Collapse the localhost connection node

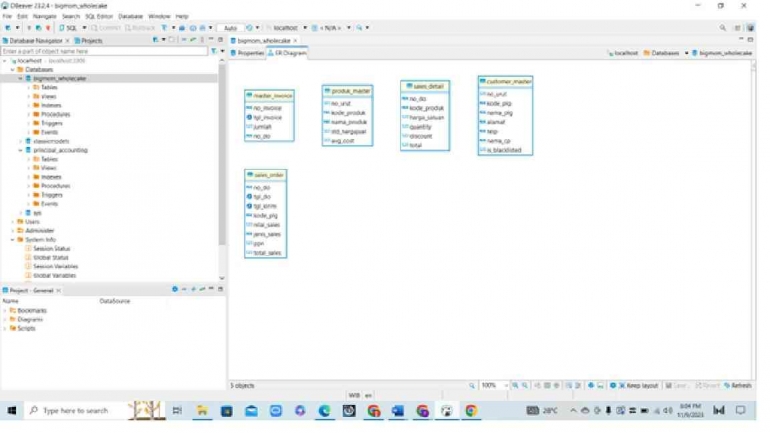pos(5,61)
